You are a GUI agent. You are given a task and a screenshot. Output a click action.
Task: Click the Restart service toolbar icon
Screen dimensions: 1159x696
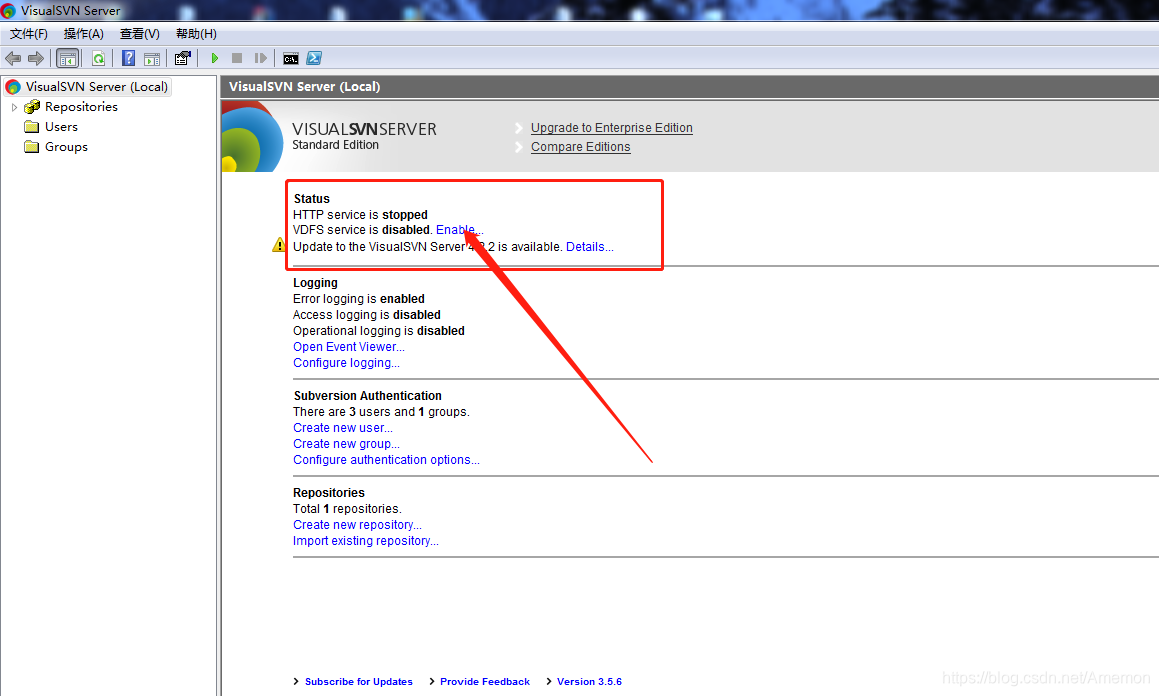click(260, 58)
